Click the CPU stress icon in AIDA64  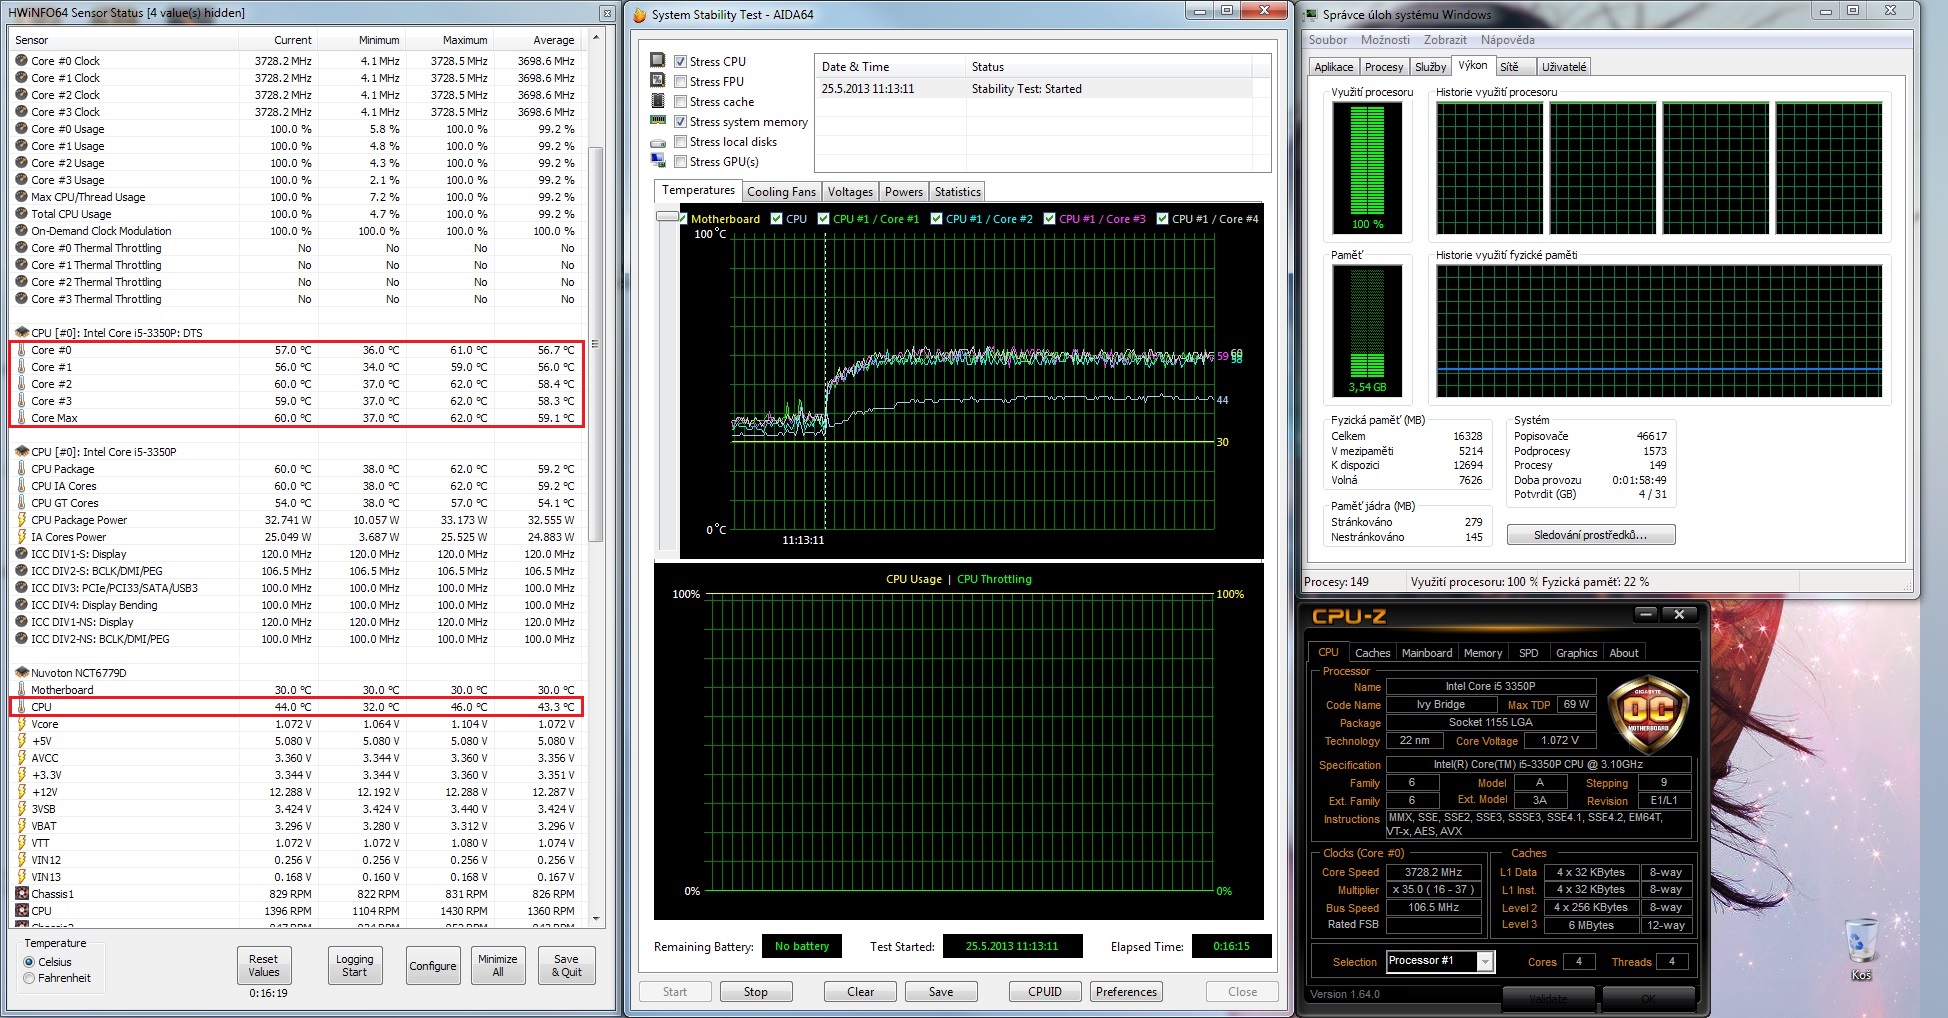click(657, 60)
